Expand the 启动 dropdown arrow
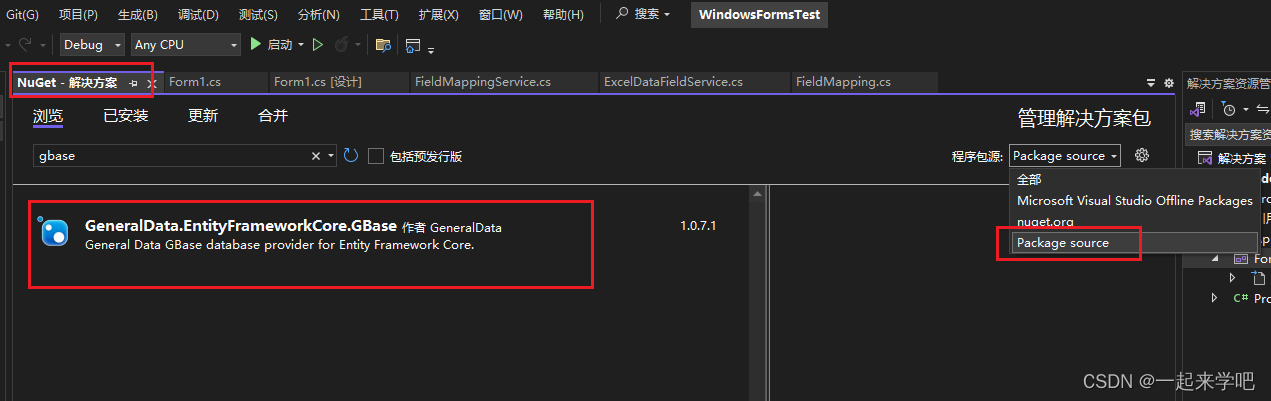Screen dimensions: 1271x401 point(300,44)
